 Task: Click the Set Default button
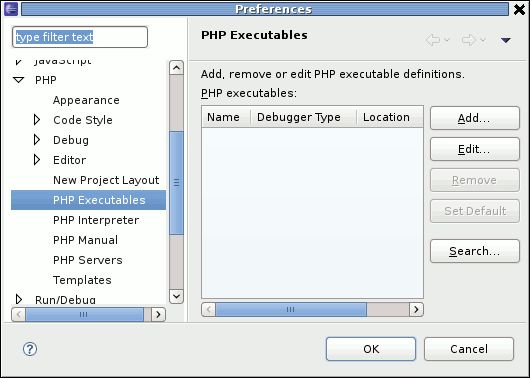click(475, 211)
